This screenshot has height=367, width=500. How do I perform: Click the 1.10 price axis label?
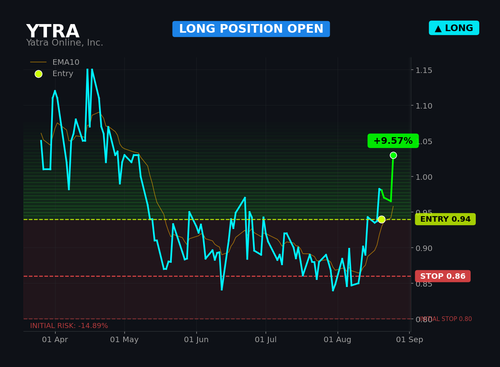coord(424,106)
